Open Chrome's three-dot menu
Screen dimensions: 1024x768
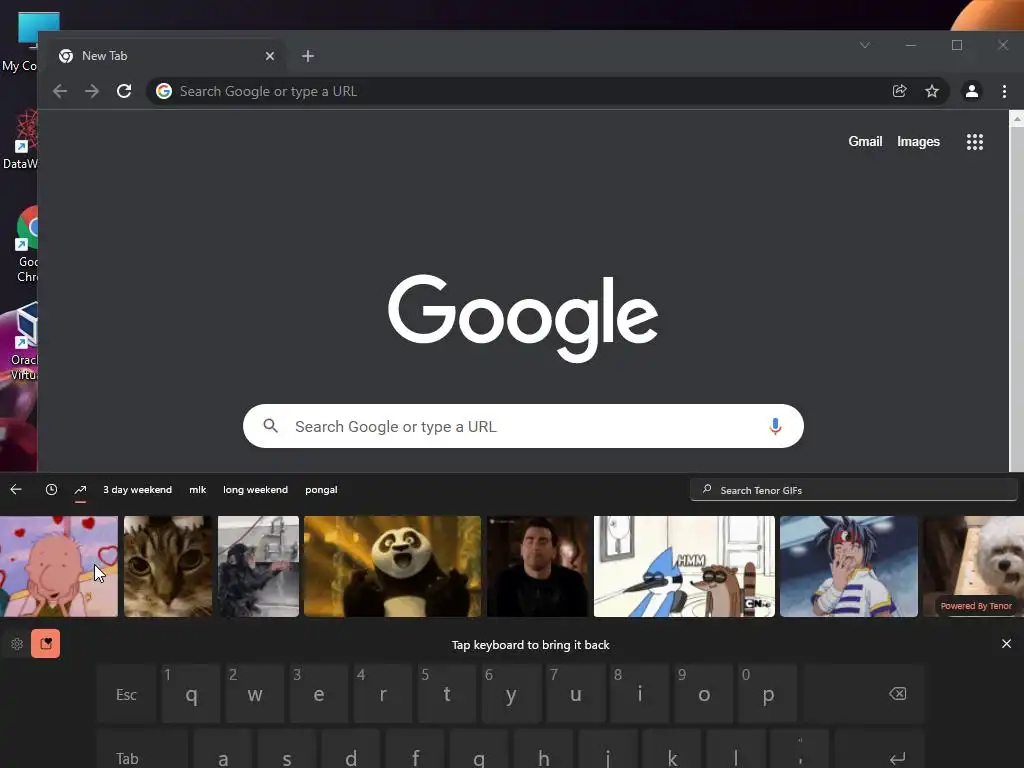(1004, 91)
